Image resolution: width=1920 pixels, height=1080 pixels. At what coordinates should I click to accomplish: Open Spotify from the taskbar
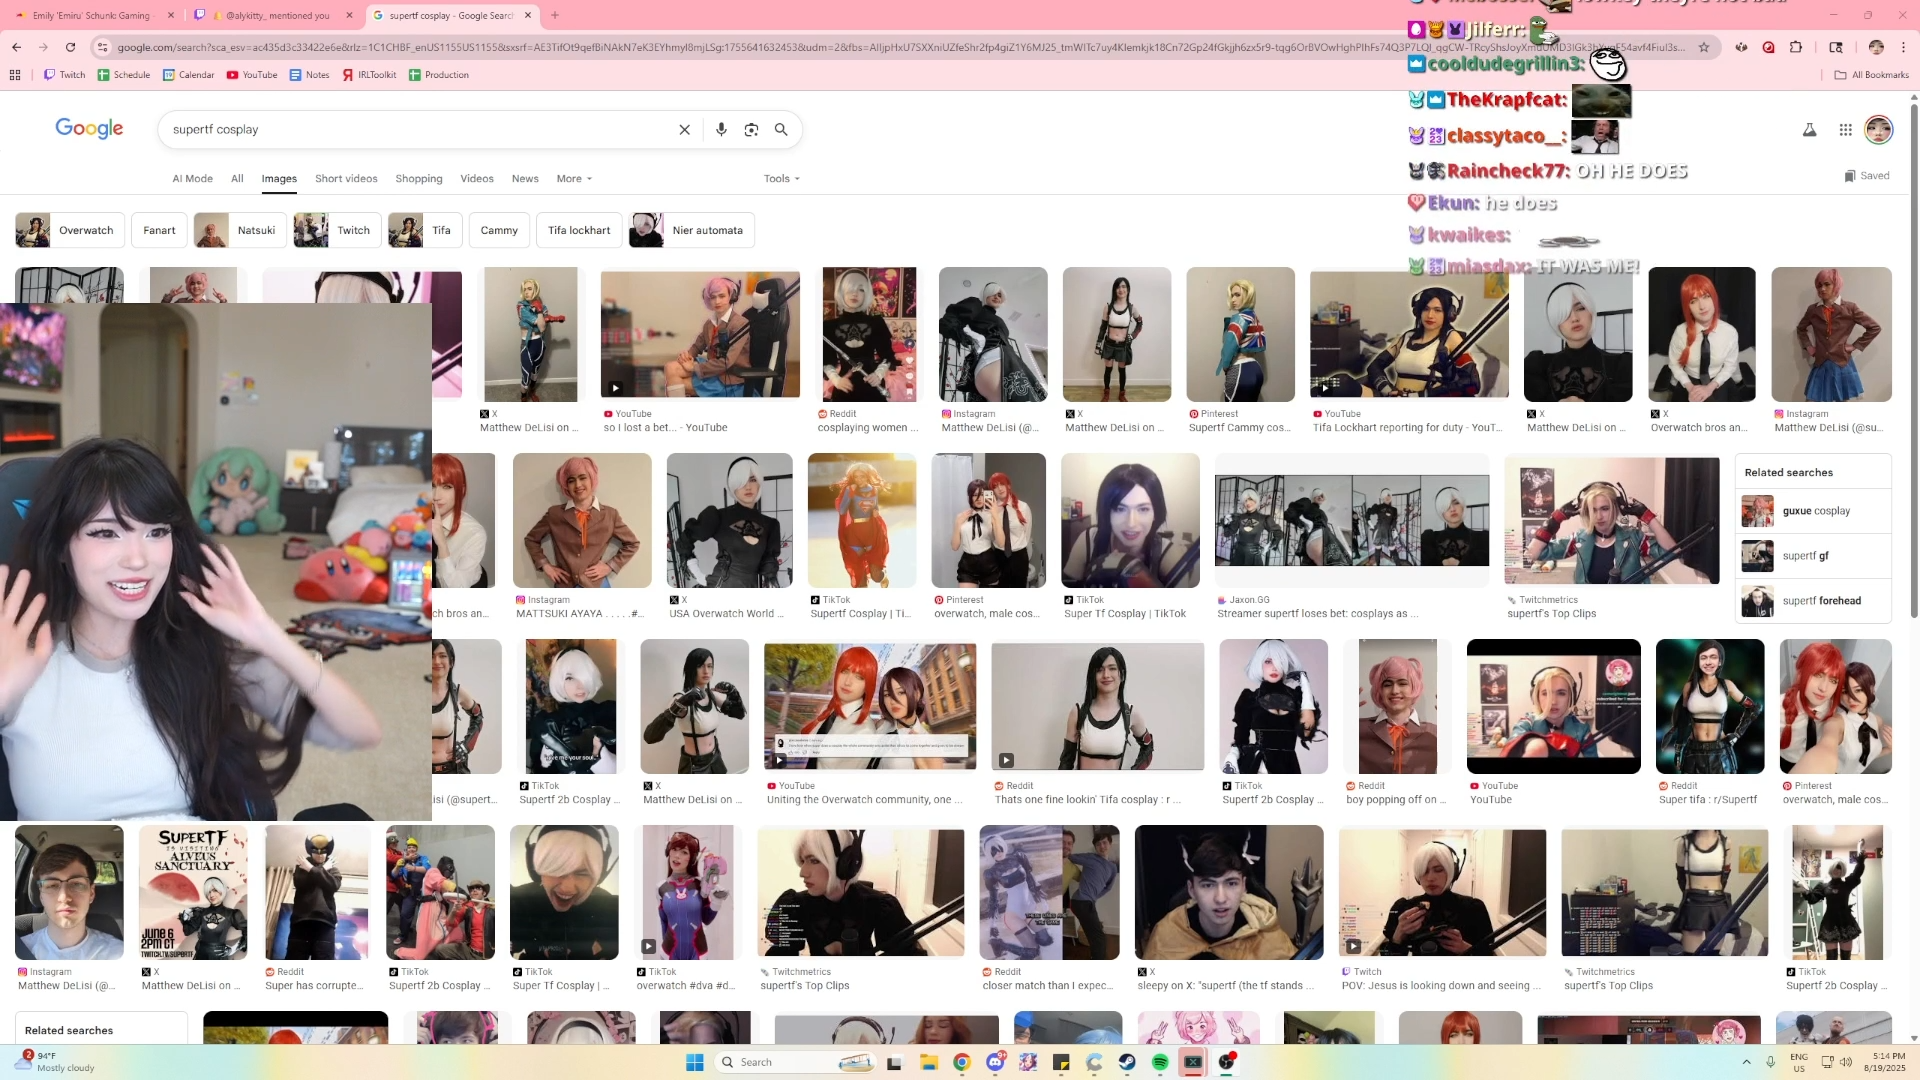(x=1160, y=1062)
